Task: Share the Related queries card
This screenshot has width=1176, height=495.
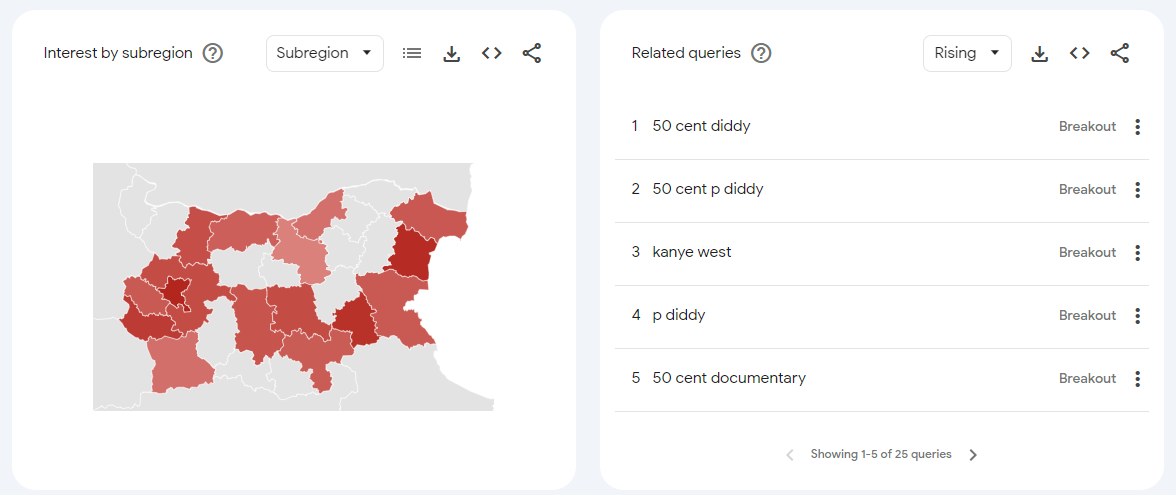Action: click(1120, 53)
